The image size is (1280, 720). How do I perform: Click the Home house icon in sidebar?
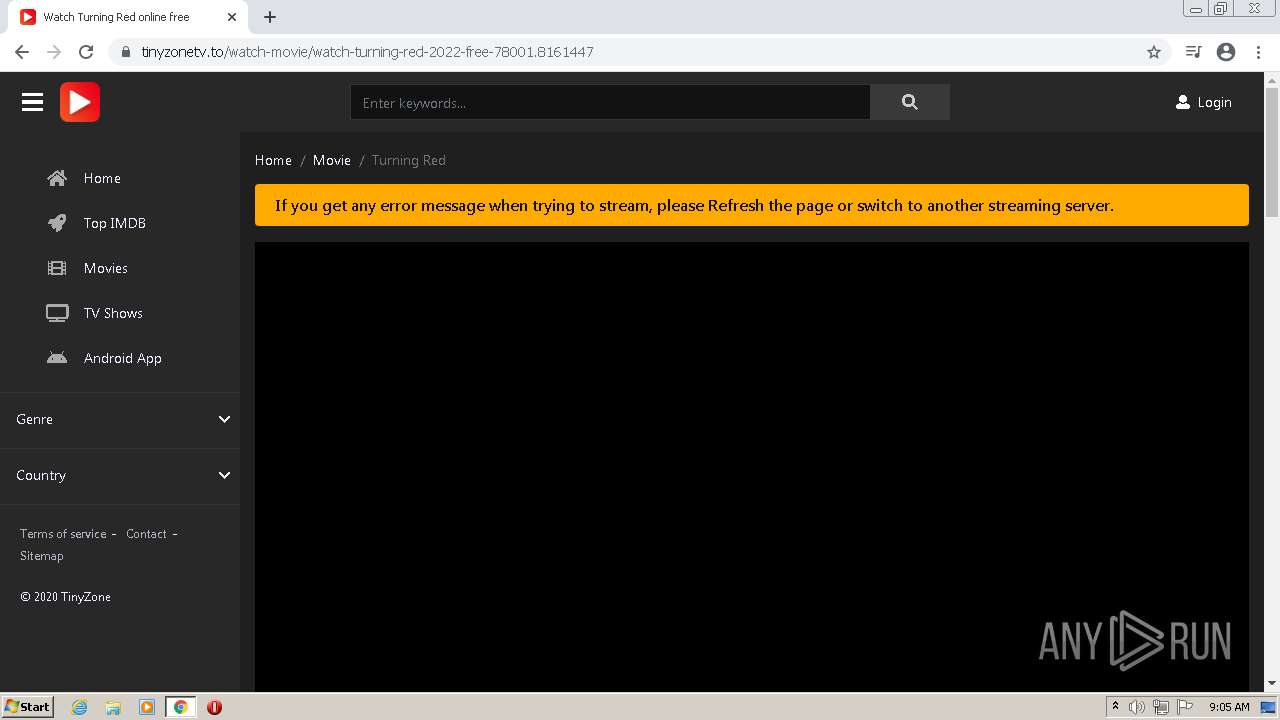click(x=57, y=178)
